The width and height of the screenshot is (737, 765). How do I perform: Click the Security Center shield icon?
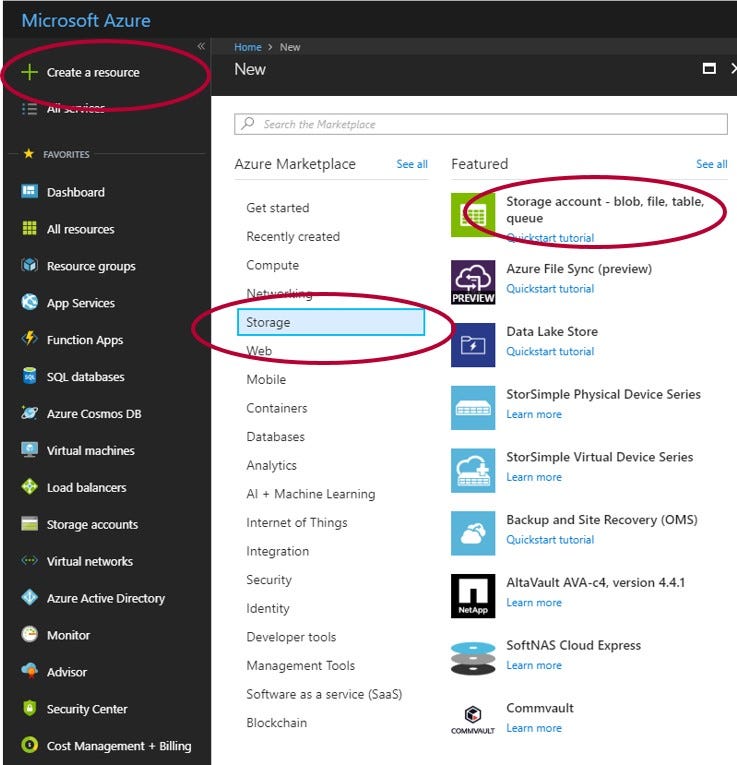pos(29,708)
